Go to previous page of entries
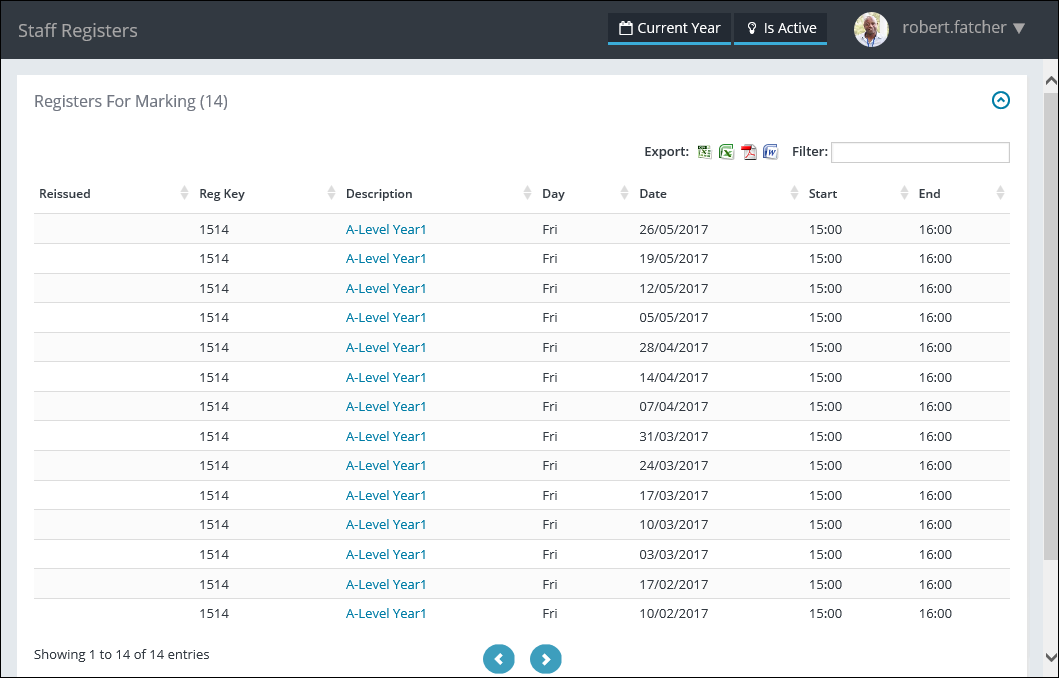1059x678 pixels. pyautogui.click(x=499, y=659)
